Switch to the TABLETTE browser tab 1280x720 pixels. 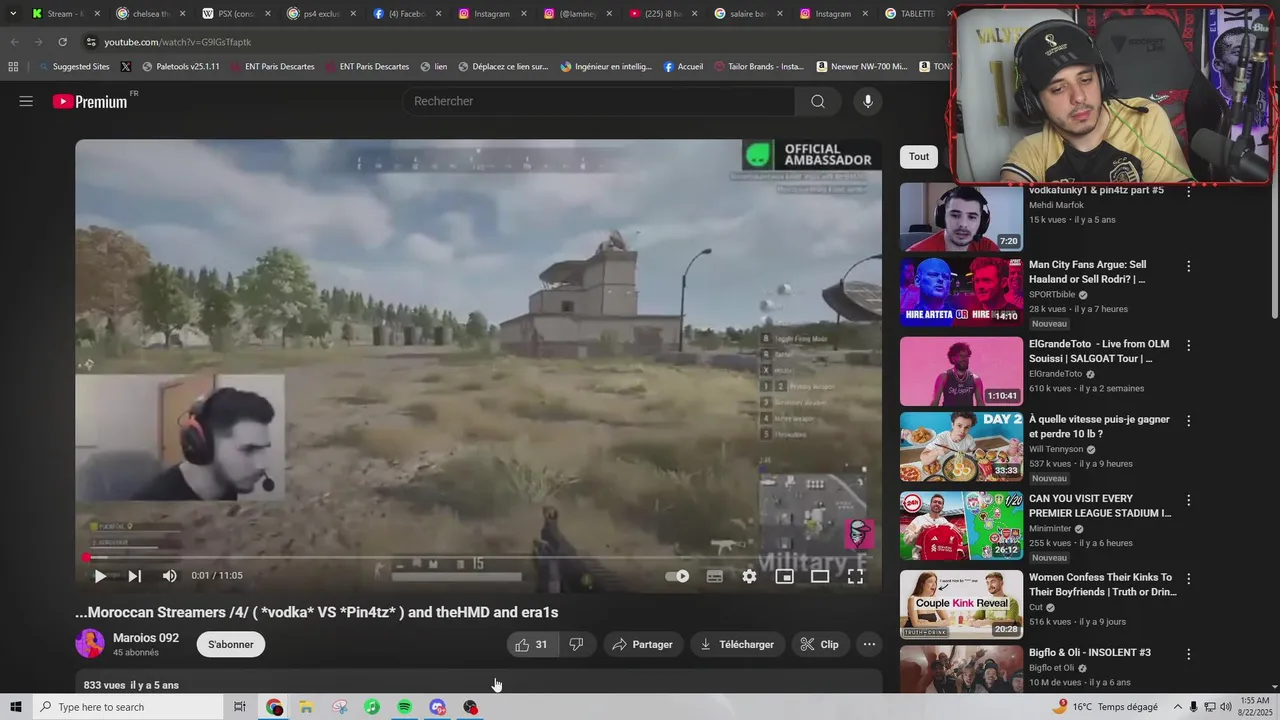915,14
